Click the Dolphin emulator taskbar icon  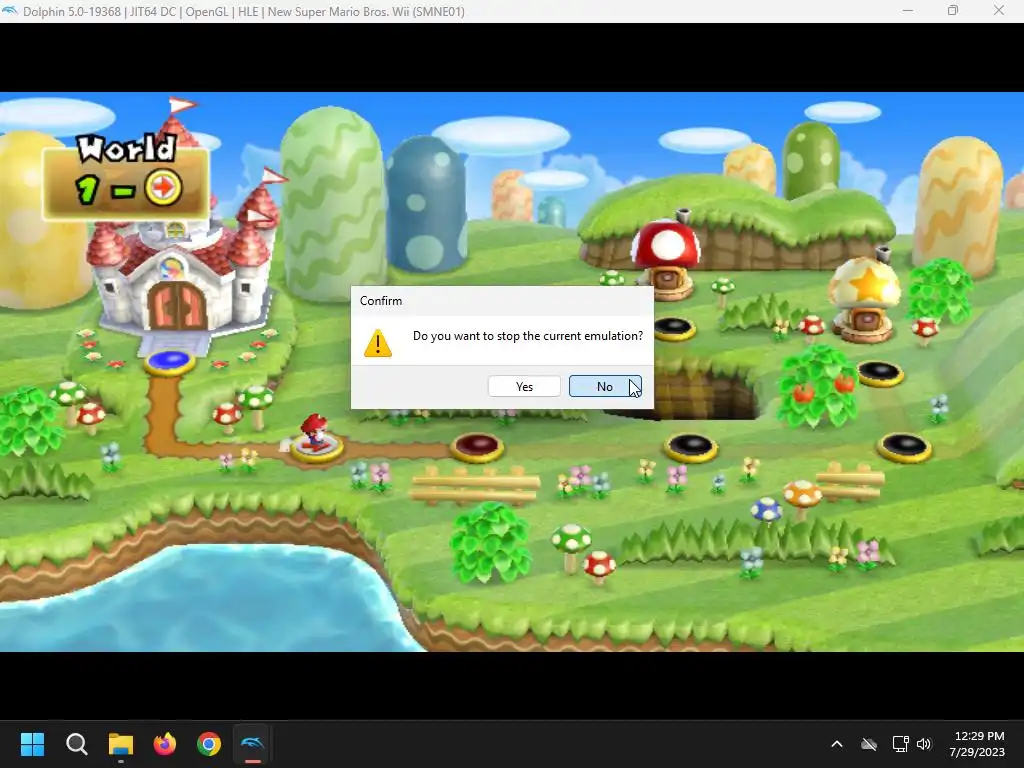point(253,744)
